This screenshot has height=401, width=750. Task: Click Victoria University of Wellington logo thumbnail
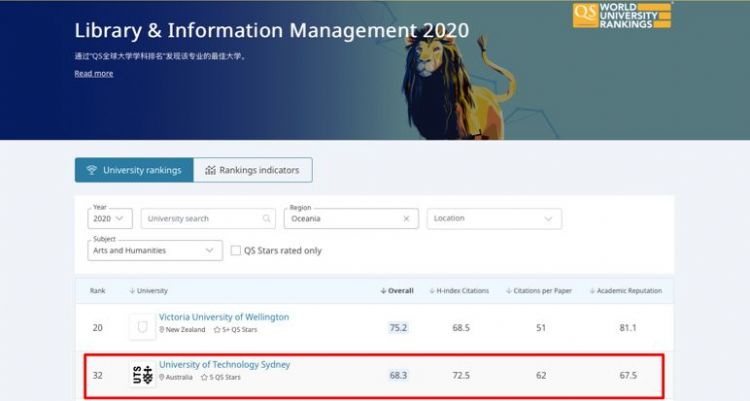142,327
